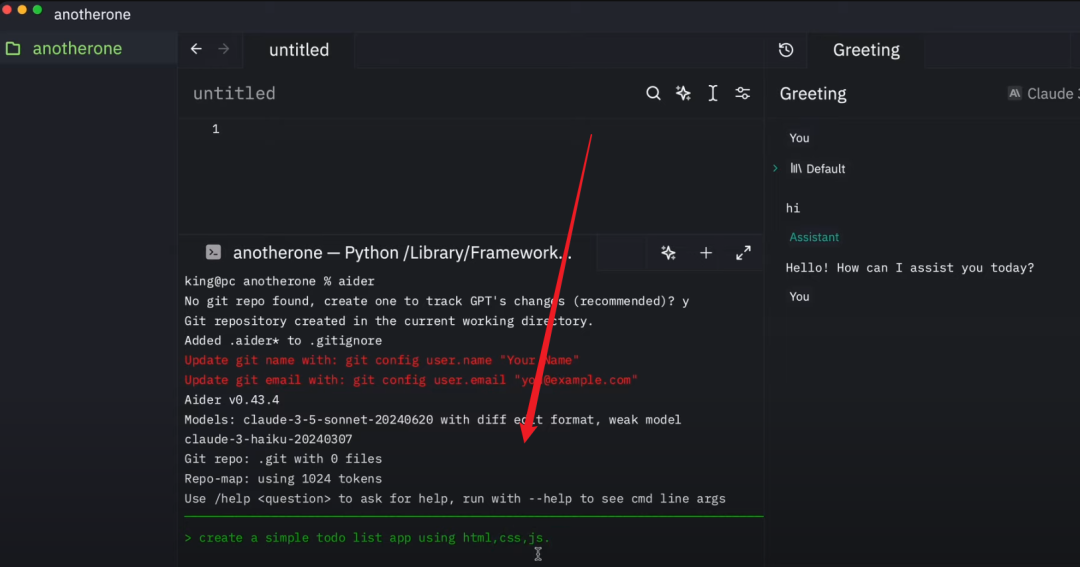Viewport: 1080px width, 567px height.
Task: Go forward with the right arrow
Action: pyautogui.click(x=224, y=49)
